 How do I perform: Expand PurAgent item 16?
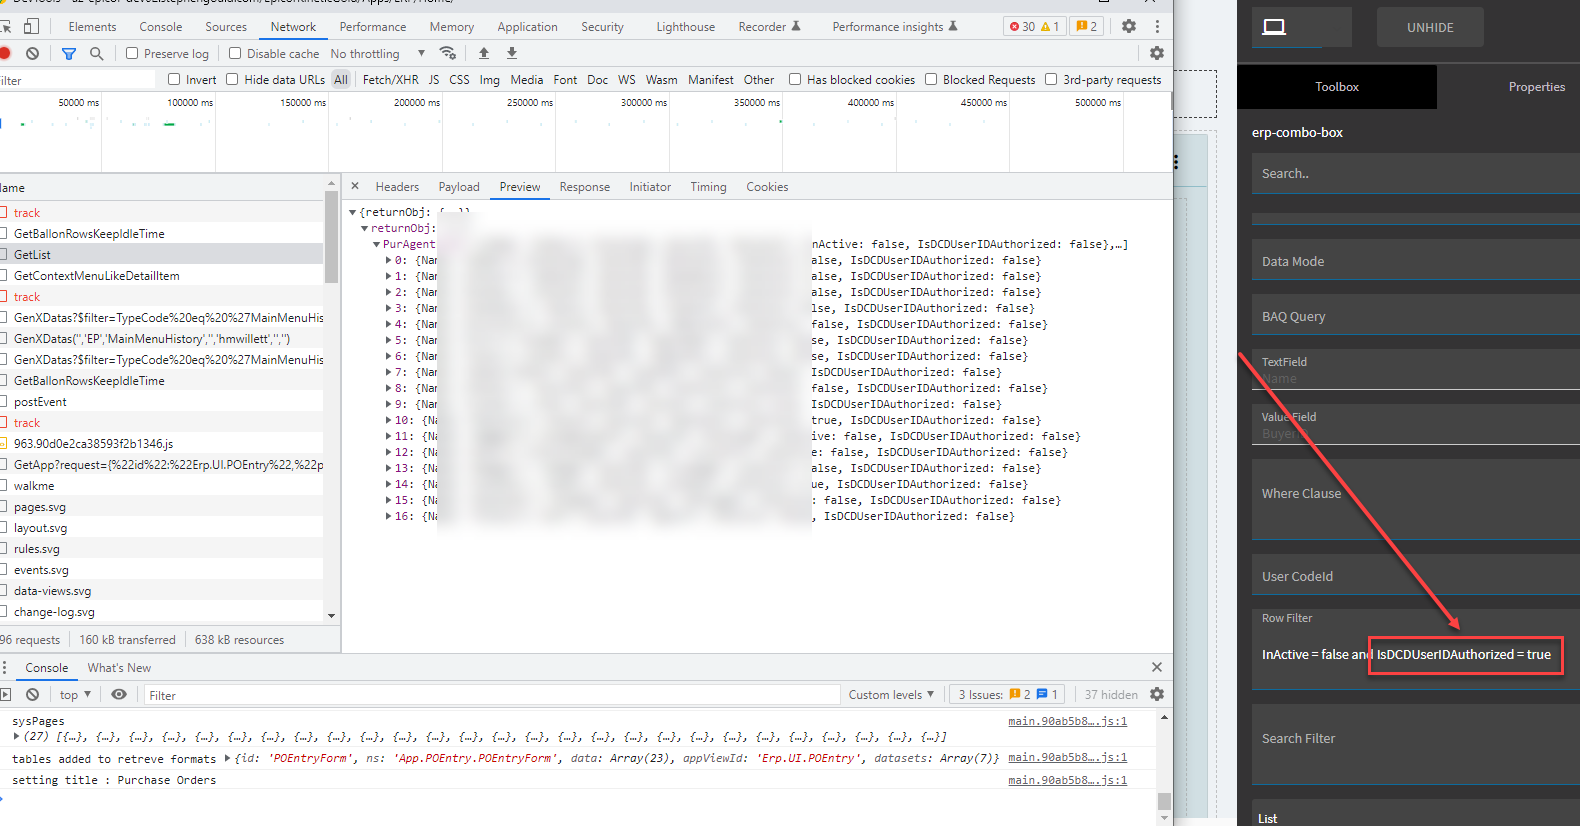[x=389, y=516]
